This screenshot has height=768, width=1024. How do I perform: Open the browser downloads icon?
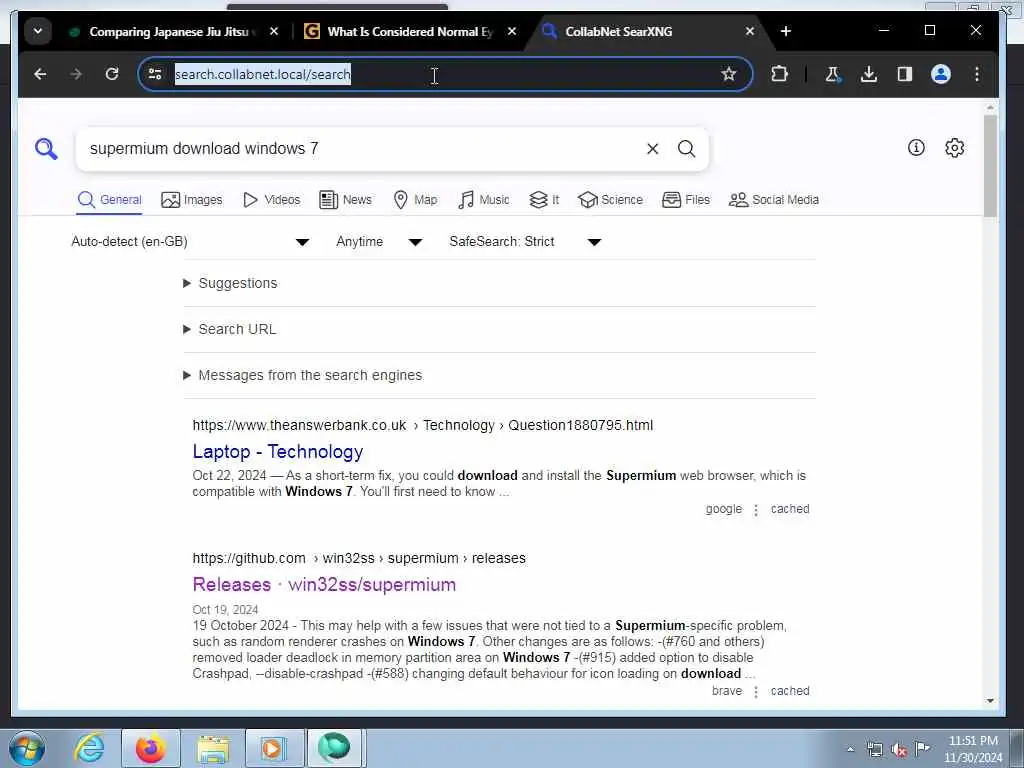coord(869,74)
